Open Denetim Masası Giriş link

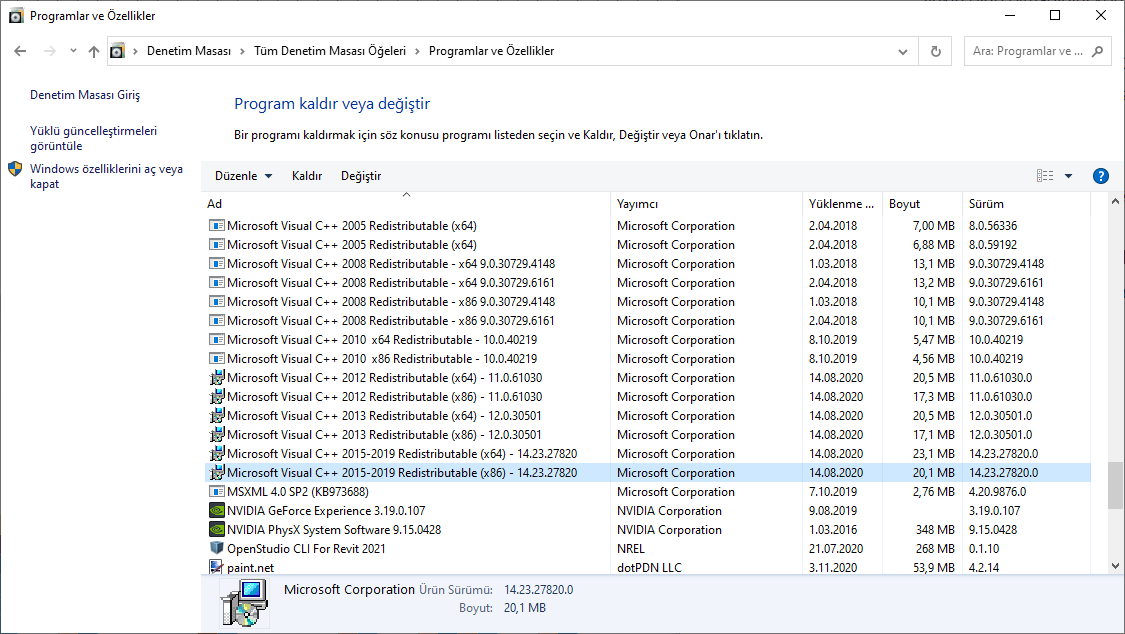coord(85,95)
